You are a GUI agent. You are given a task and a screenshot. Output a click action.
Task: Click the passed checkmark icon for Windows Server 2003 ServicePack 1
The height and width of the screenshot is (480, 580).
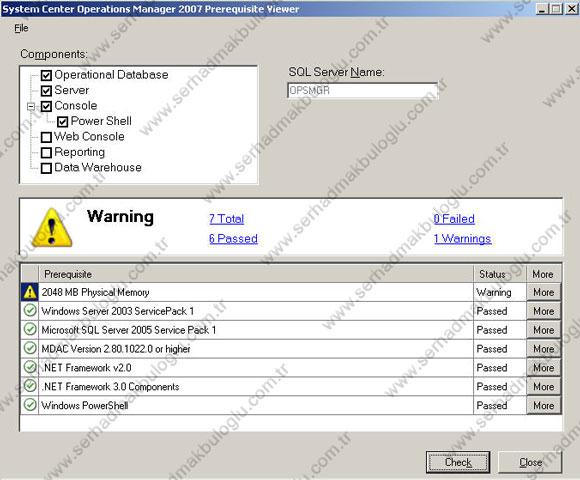point(30,310)
